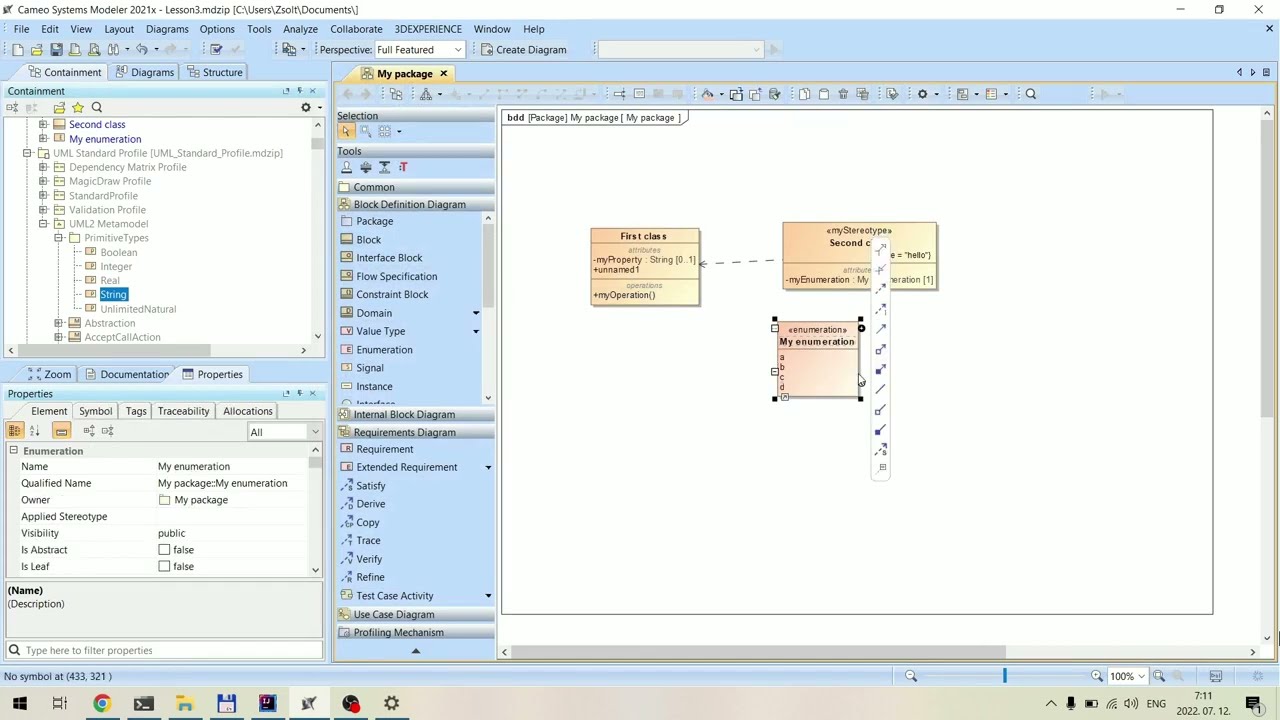Expand the Second class tree node
This screenshot has width=1280, height=720.
(43, 124)
